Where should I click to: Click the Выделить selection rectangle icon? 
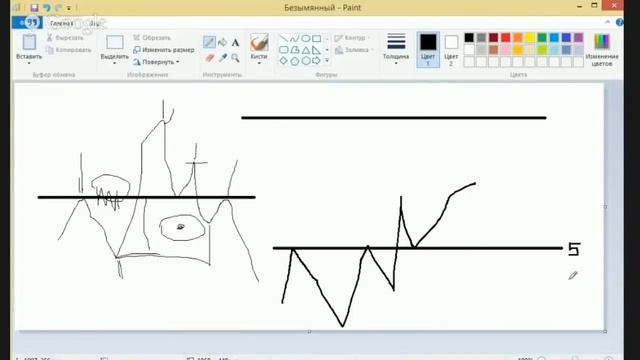pos(115,42)
